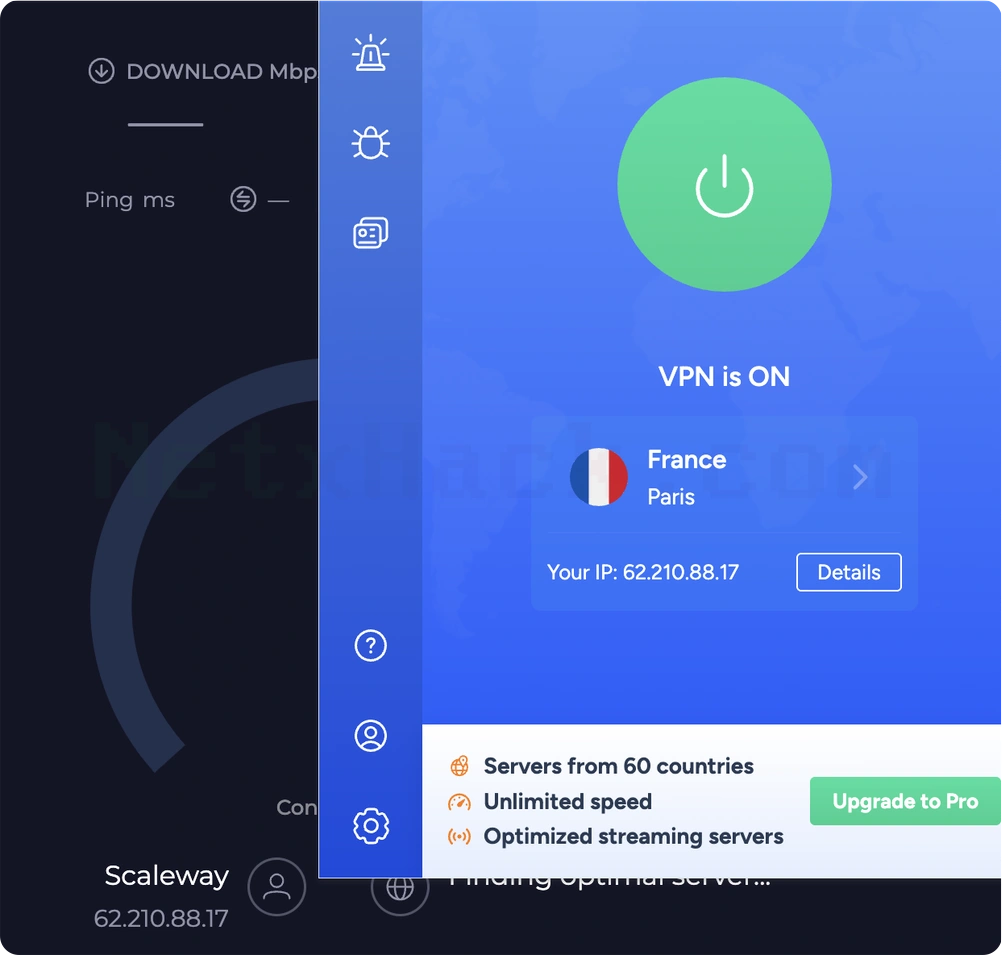
Task: Click the download arrow icon
Action: pos(101,71)
